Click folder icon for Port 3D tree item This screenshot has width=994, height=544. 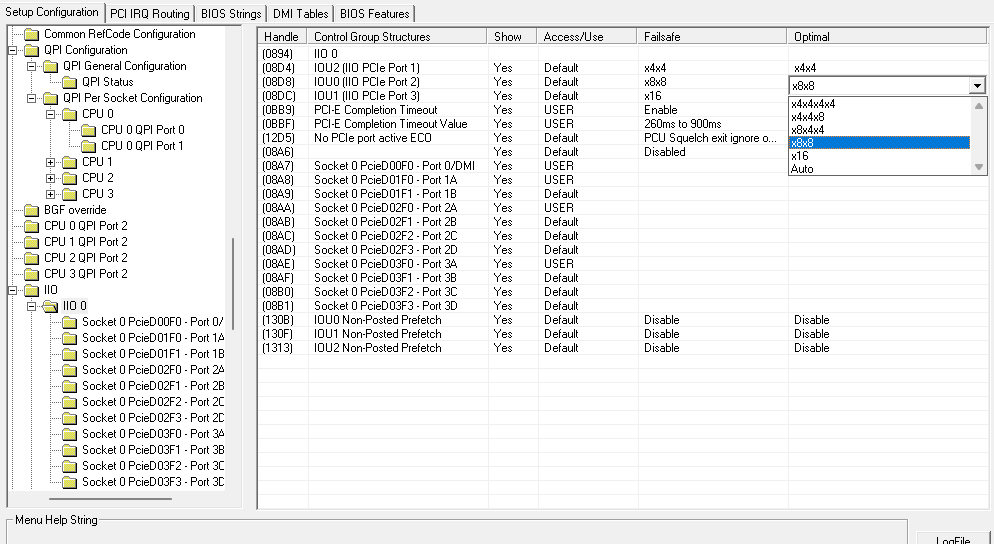tap(70, 482)
